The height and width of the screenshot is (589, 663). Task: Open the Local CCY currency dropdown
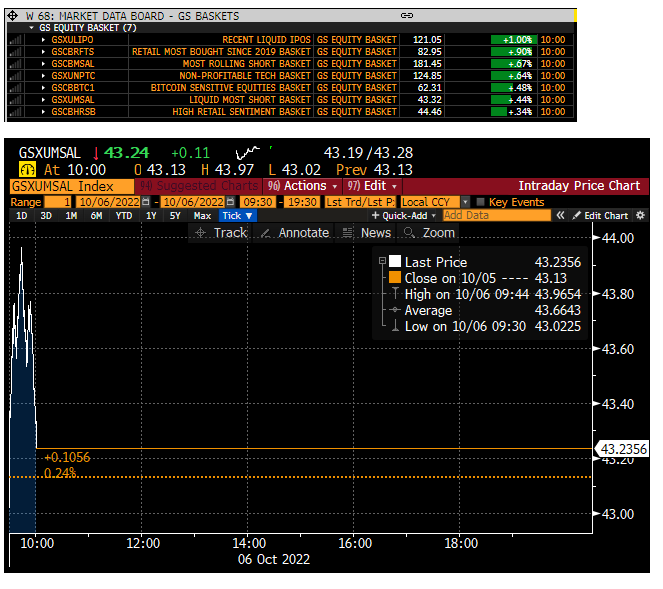(x=465, y=202)
